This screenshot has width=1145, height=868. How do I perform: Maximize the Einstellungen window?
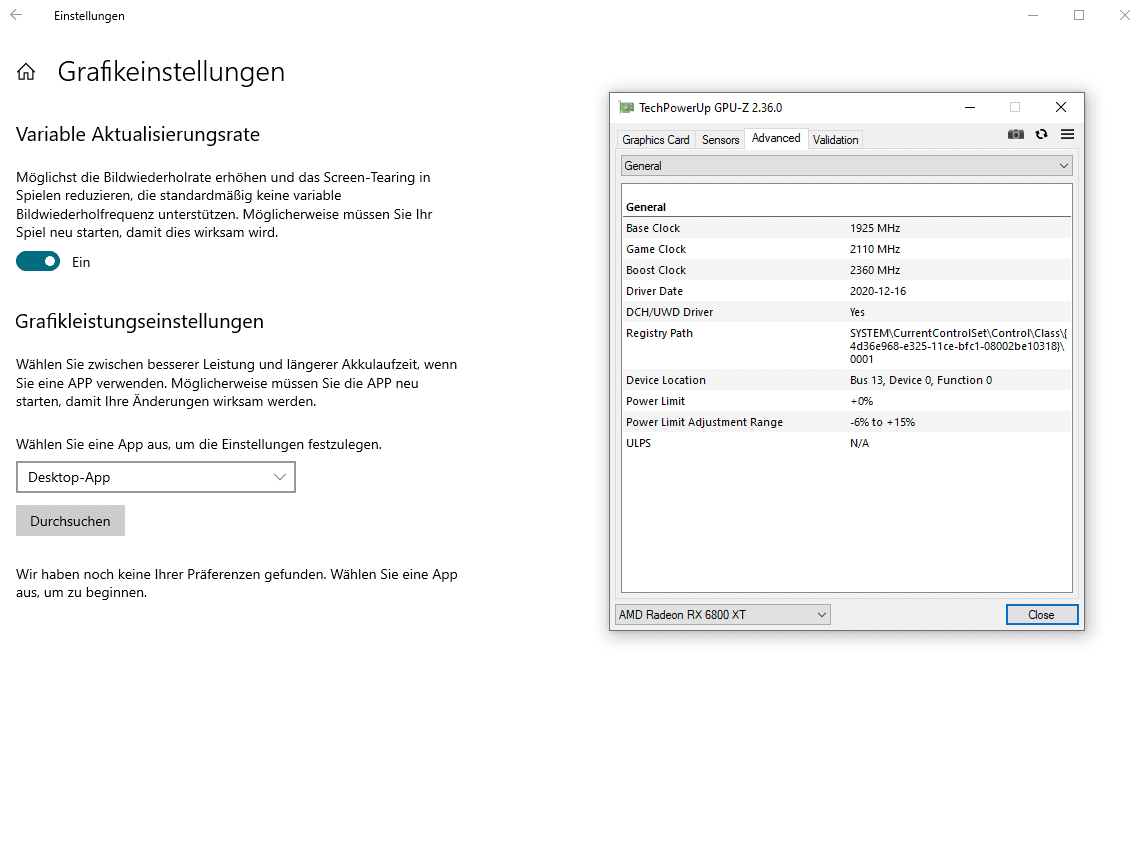pyautogui.click(x=1079, y=15)
